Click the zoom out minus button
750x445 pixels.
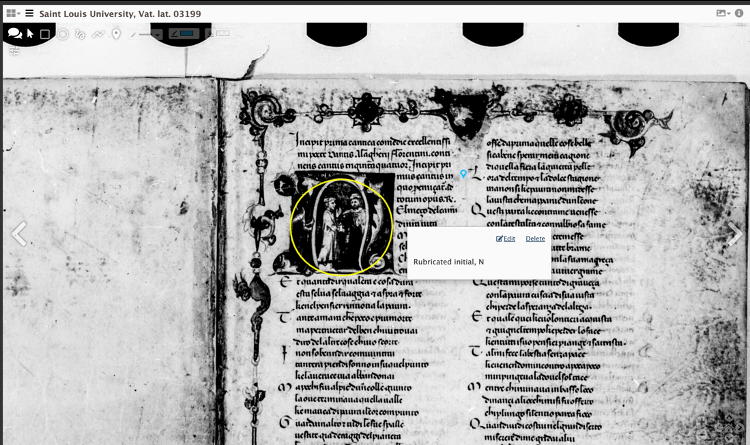pos(702,434)
